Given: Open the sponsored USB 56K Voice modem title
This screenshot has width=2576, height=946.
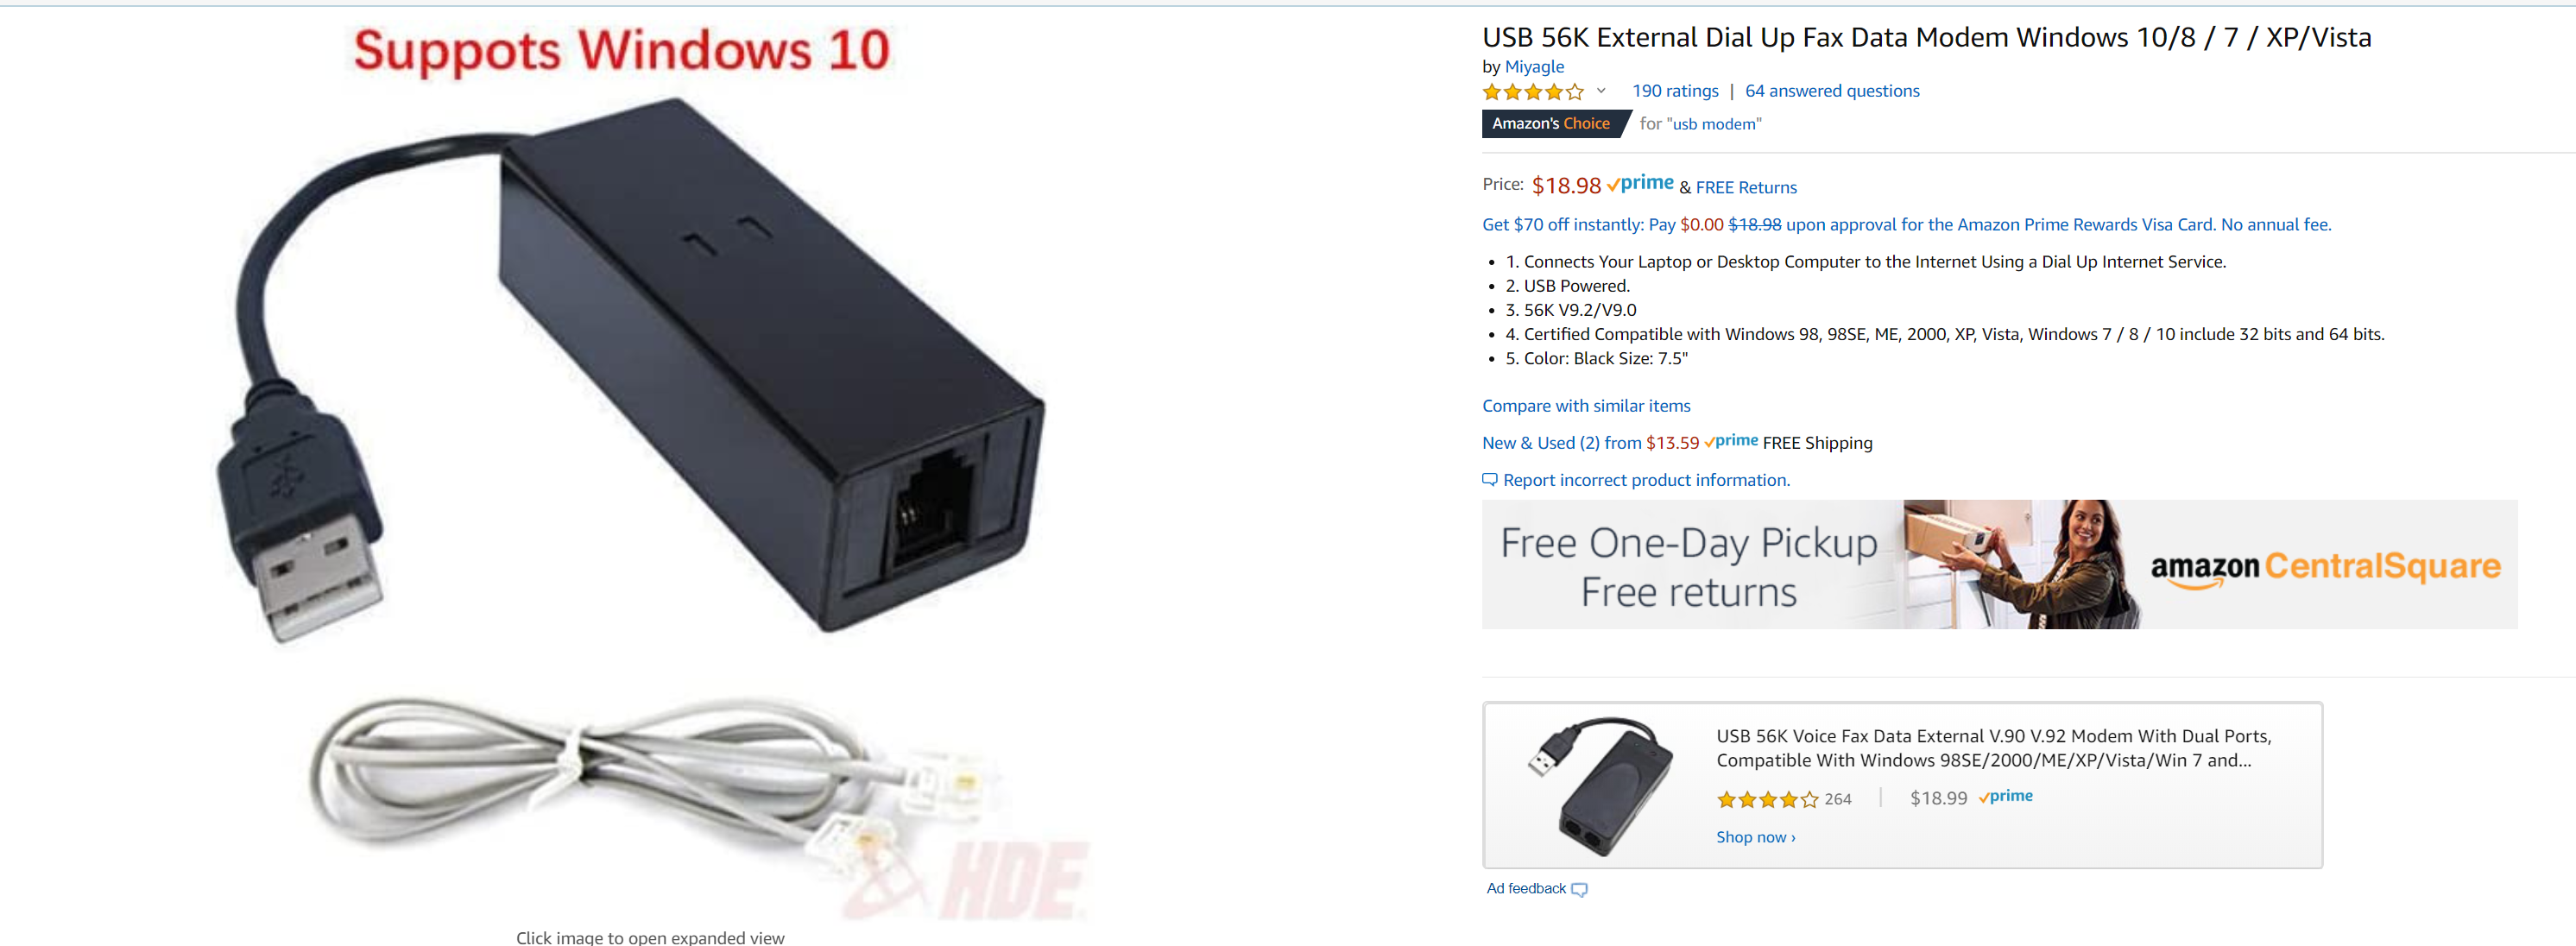Looking at the screenshot, I should [x=1993, y=748].
